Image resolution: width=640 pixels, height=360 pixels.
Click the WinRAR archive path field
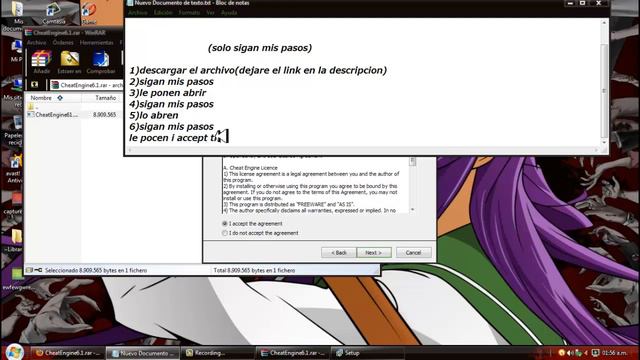pyautogui.click(x=87, y=85)
